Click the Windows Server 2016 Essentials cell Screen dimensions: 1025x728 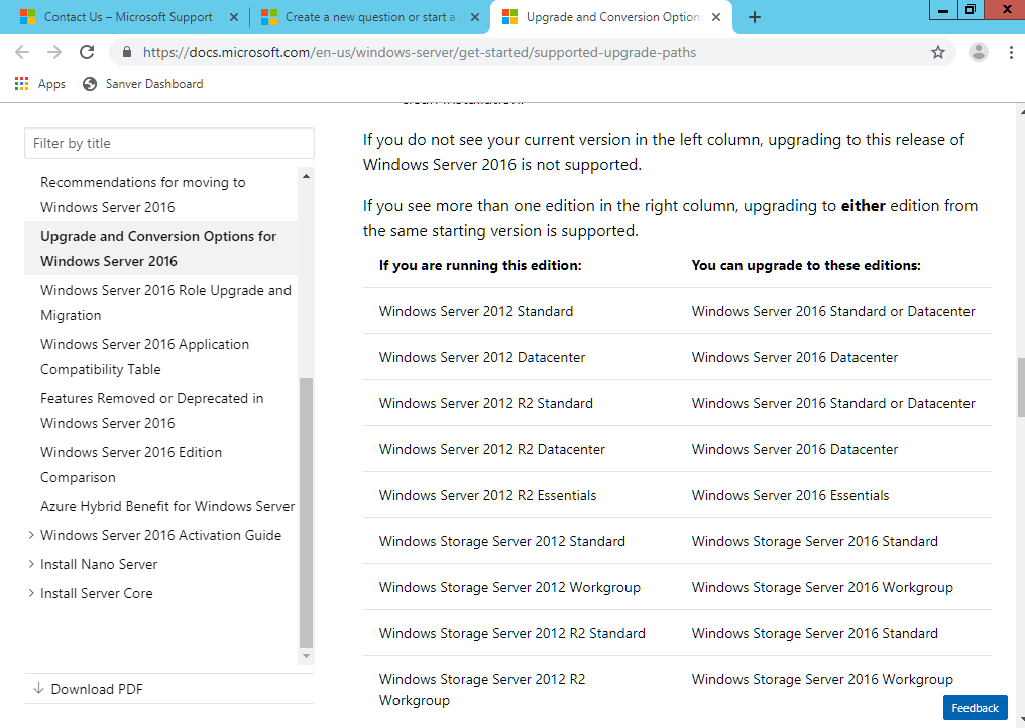click(x=790, y=495)
